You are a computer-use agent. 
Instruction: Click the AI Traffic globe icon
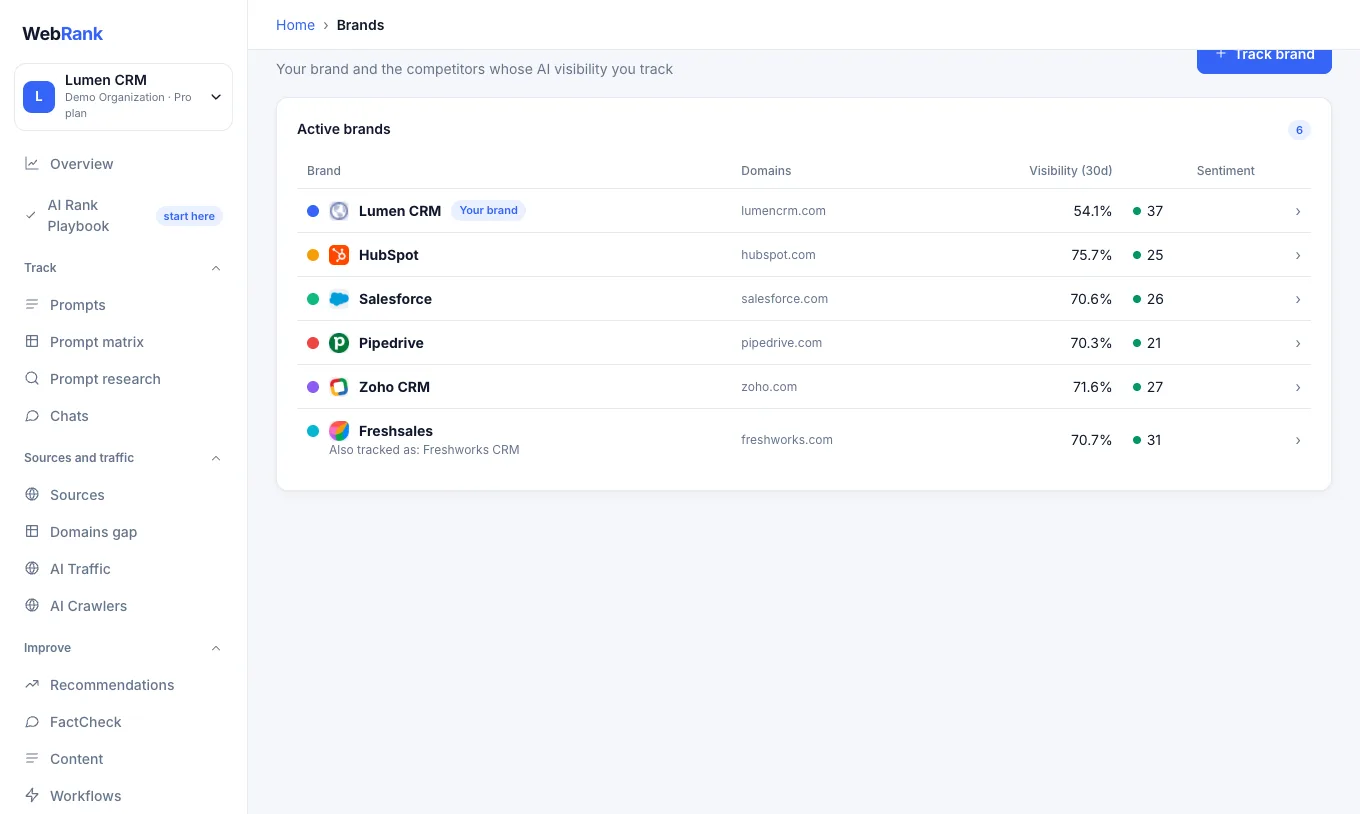tap(32, 569)
